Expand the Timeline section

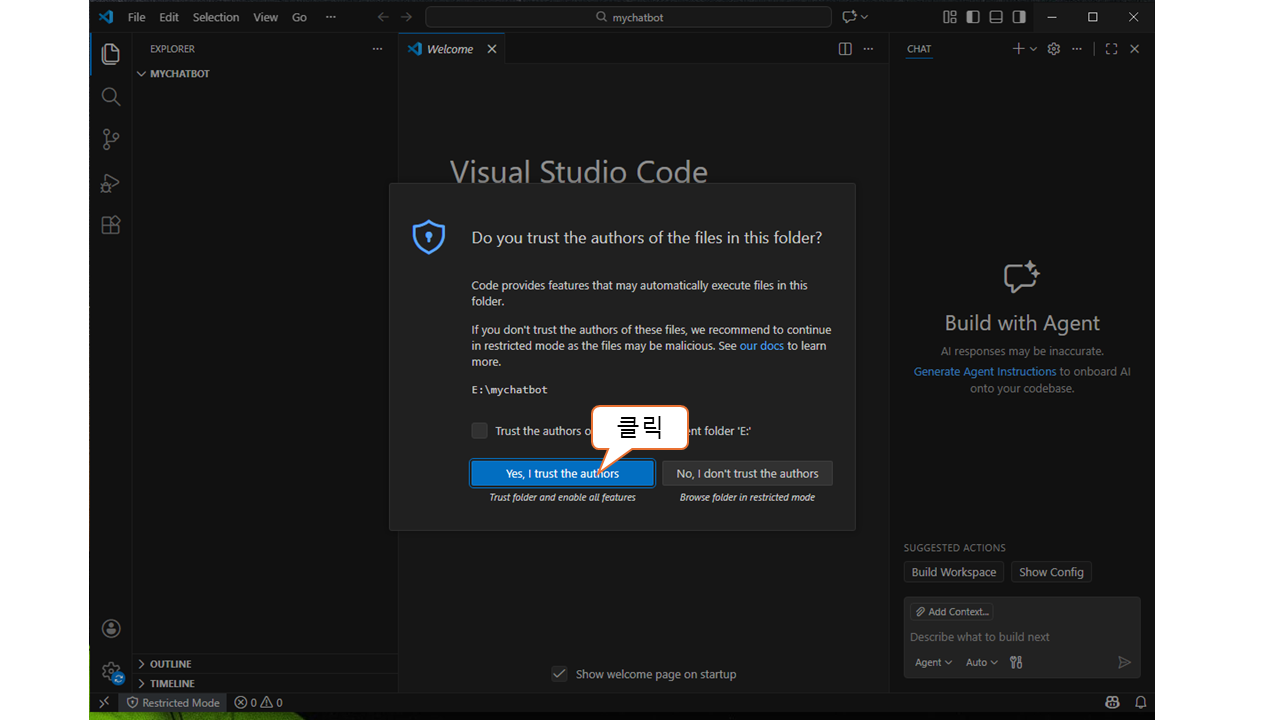pos(172,684)
